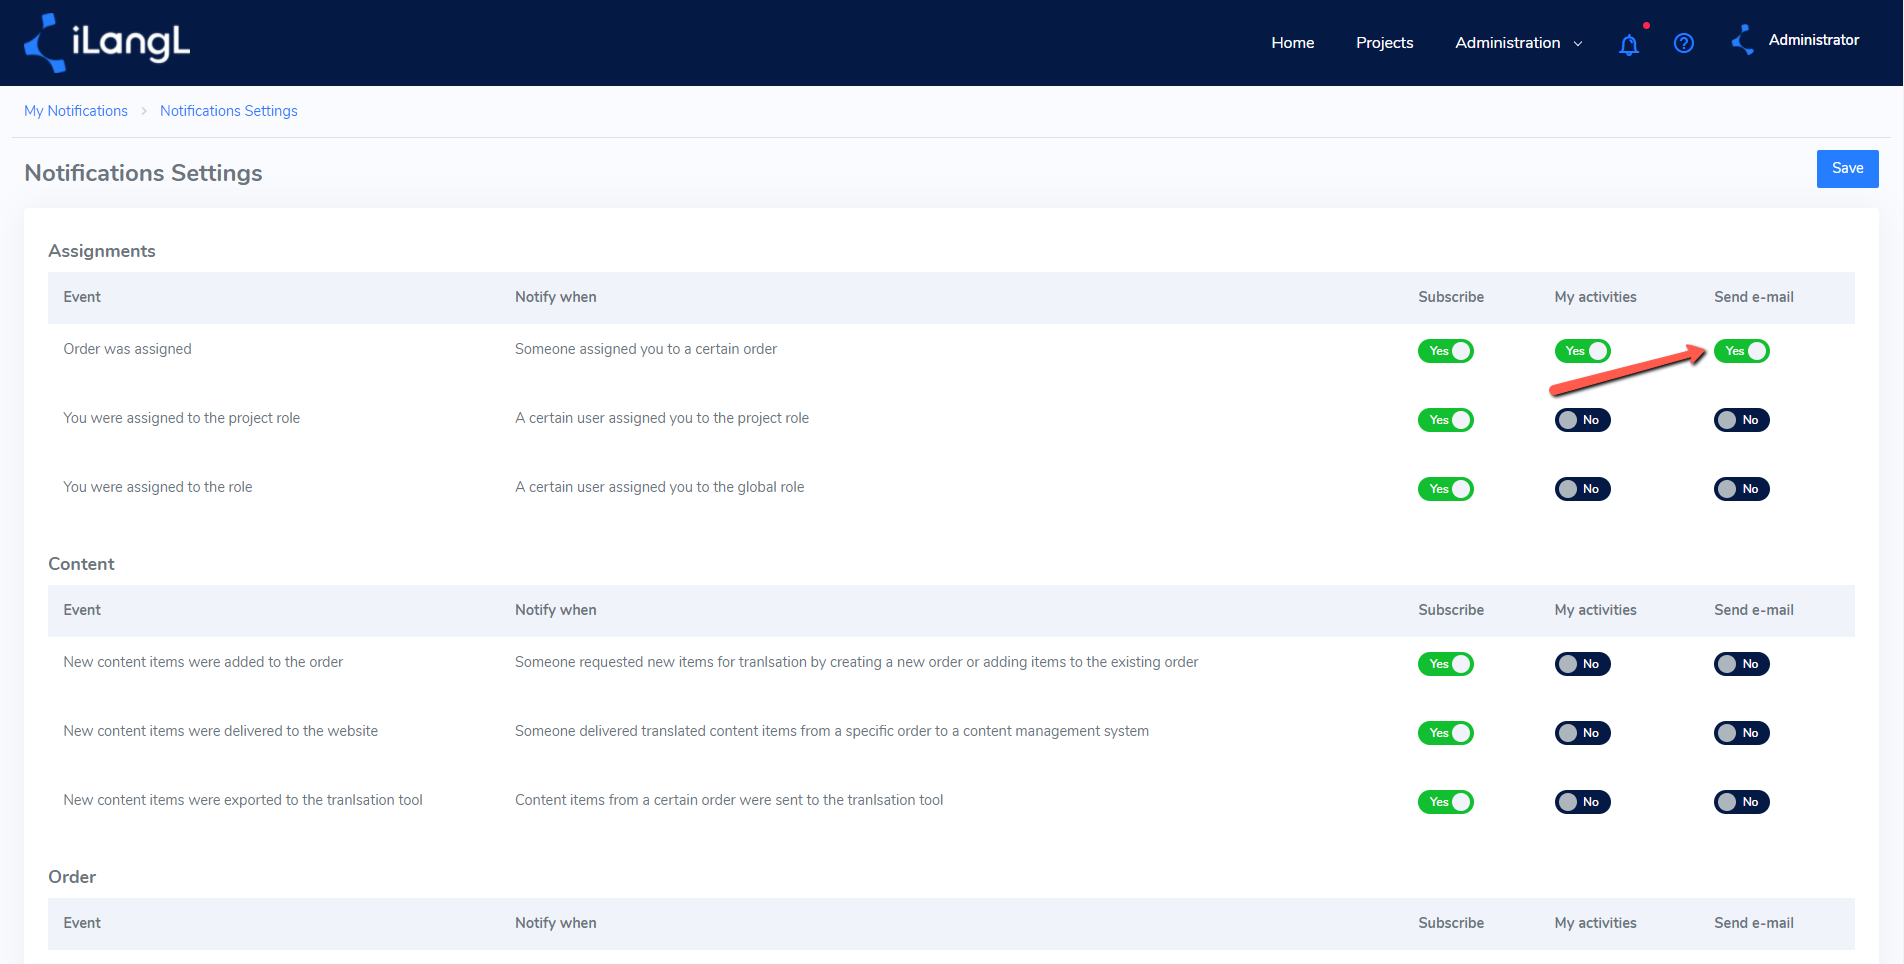This screenshot has height=964, width=1904.
Task: Toggle Subscribe for items added to the order
Action: tap(1446, 664)
